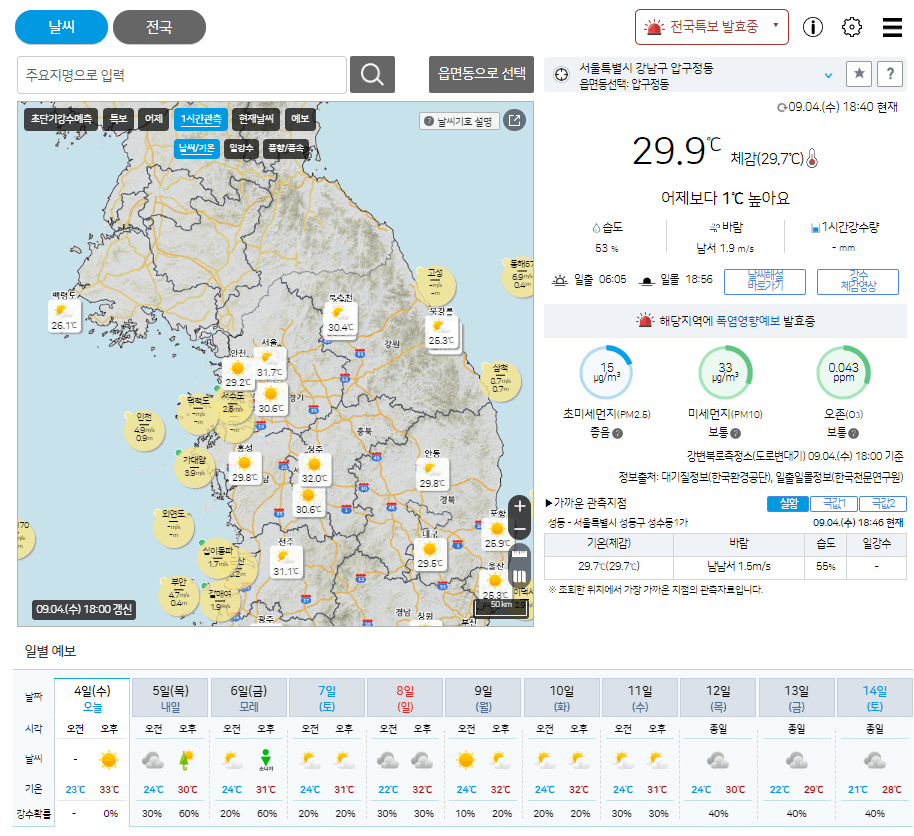The image size is (914, 836).
Task: Click the help question mark icon
Action: tap(889, 74)
